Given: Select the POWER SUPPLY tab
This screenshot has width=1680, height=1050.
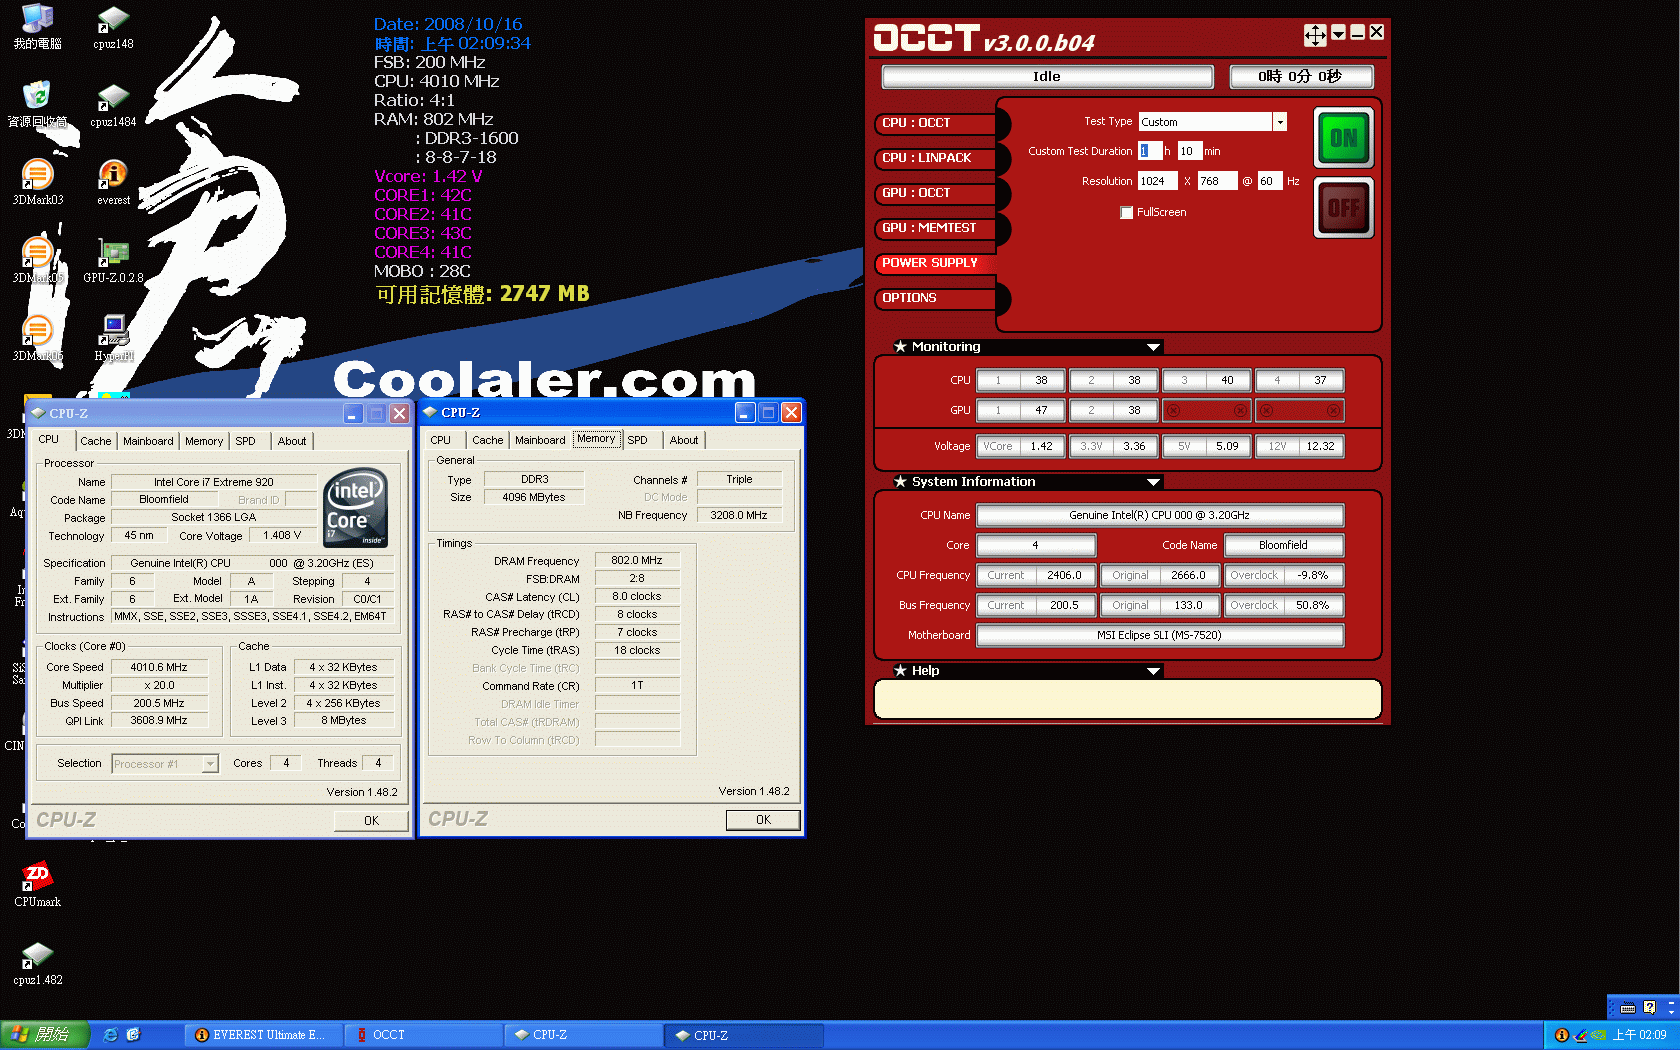Looking at the screenshot, I should (x=936, y=263).
